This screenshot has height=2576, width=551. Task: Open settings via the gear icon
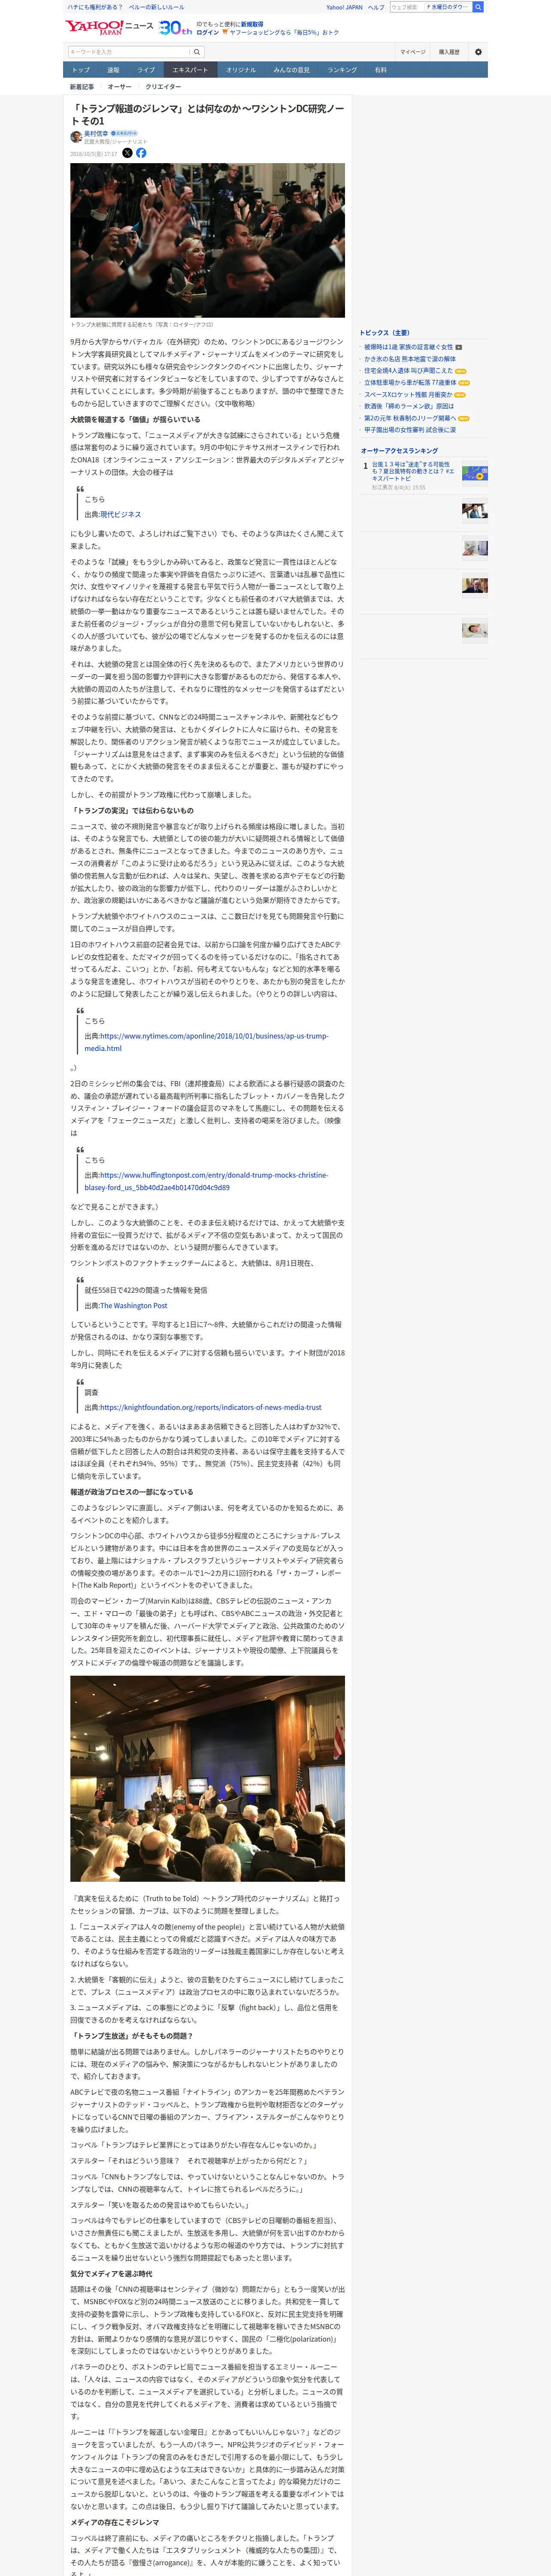point(478,52)
